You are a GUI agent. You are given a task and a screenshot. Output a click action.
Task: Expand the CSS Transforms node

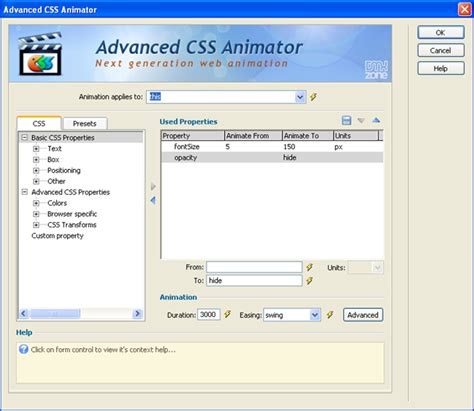click(36, 225)
